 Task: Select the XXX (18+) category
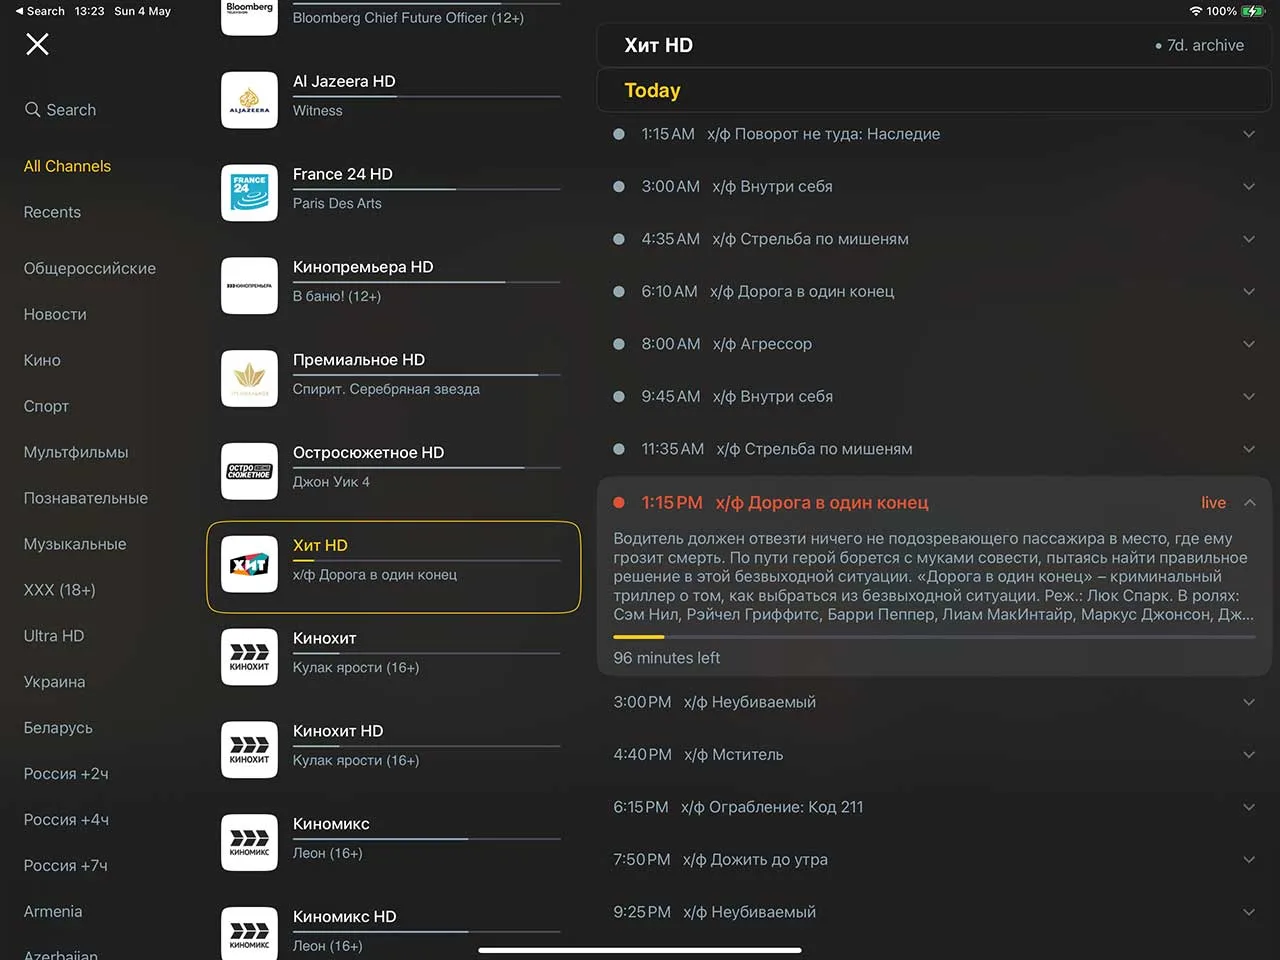pyautogui.click(x=59, y=590)
